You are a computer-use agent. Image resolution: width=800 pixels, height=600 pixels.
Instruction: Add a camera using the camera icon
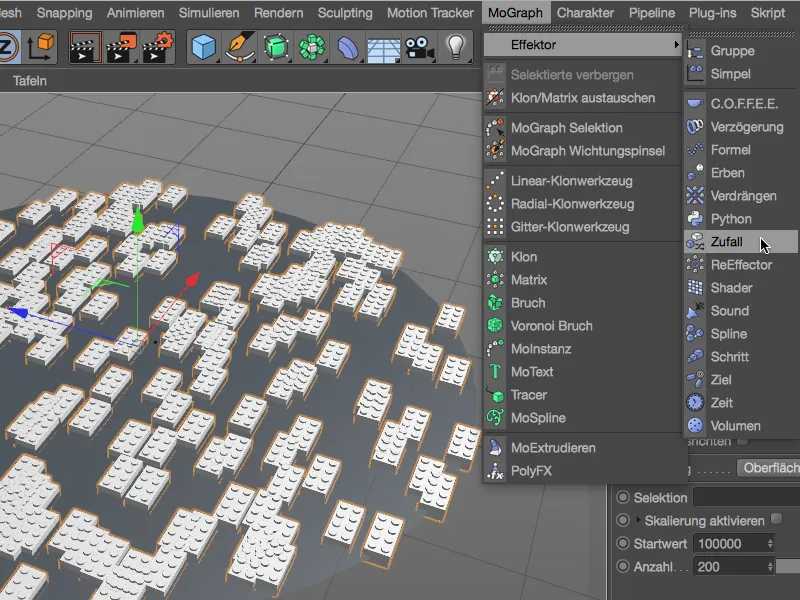pyautogui.click(x=418, y=45)
